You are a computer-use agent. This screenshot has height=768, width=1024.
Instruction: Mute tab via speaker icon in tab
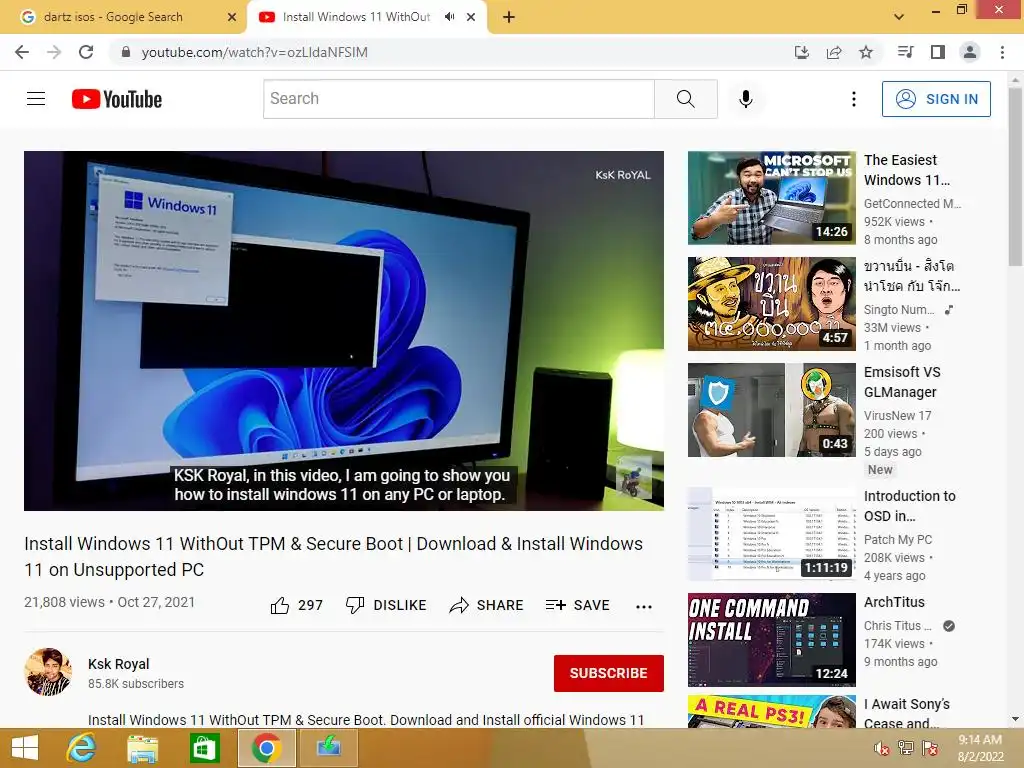click(x=449, y=17)
